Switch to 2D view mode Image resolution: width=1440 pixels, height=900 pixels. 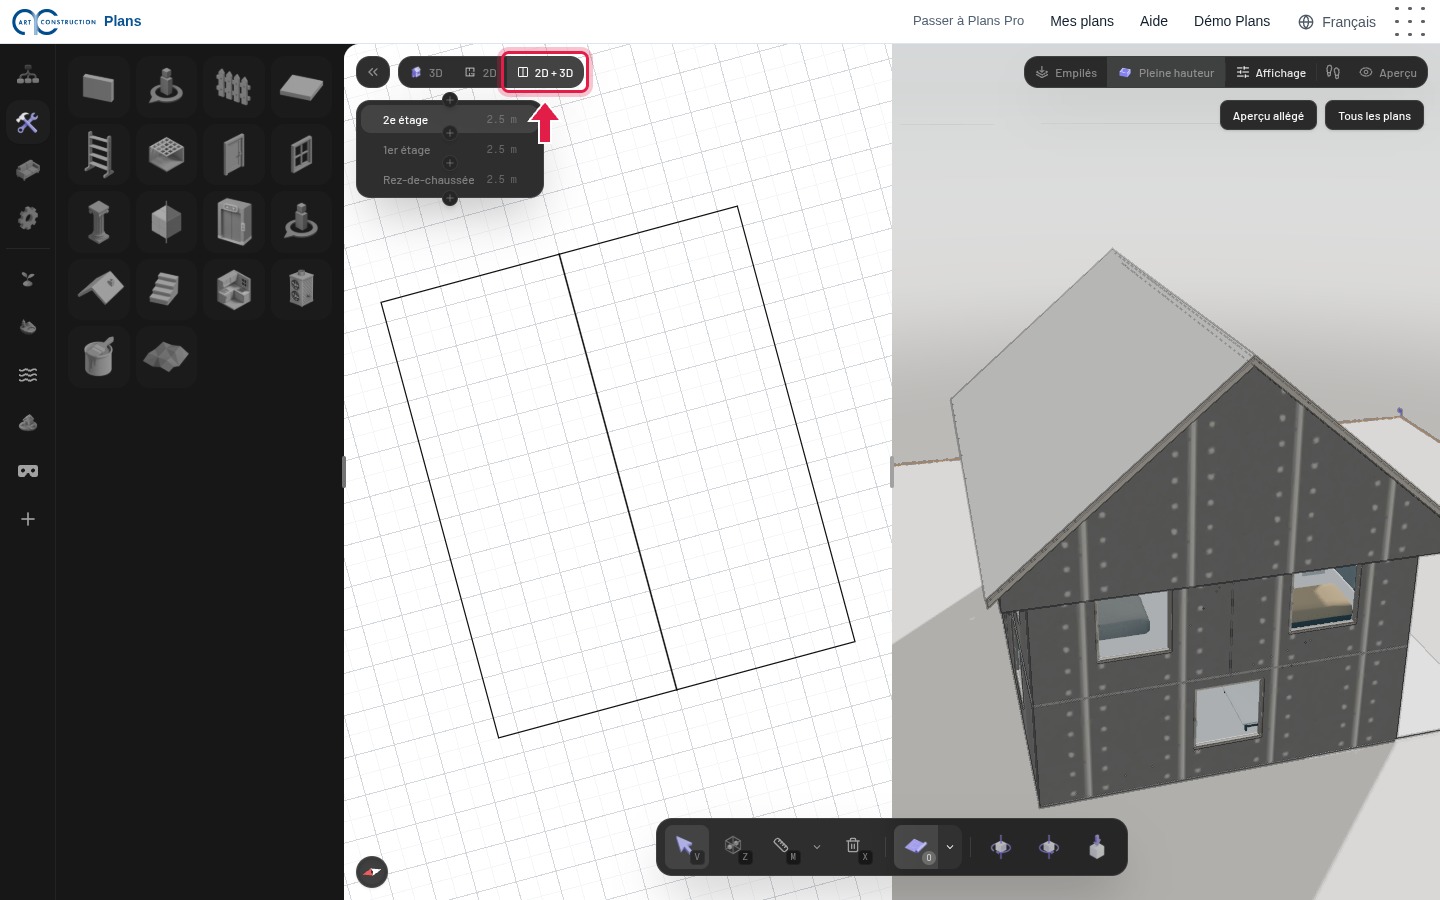(480, 73)
